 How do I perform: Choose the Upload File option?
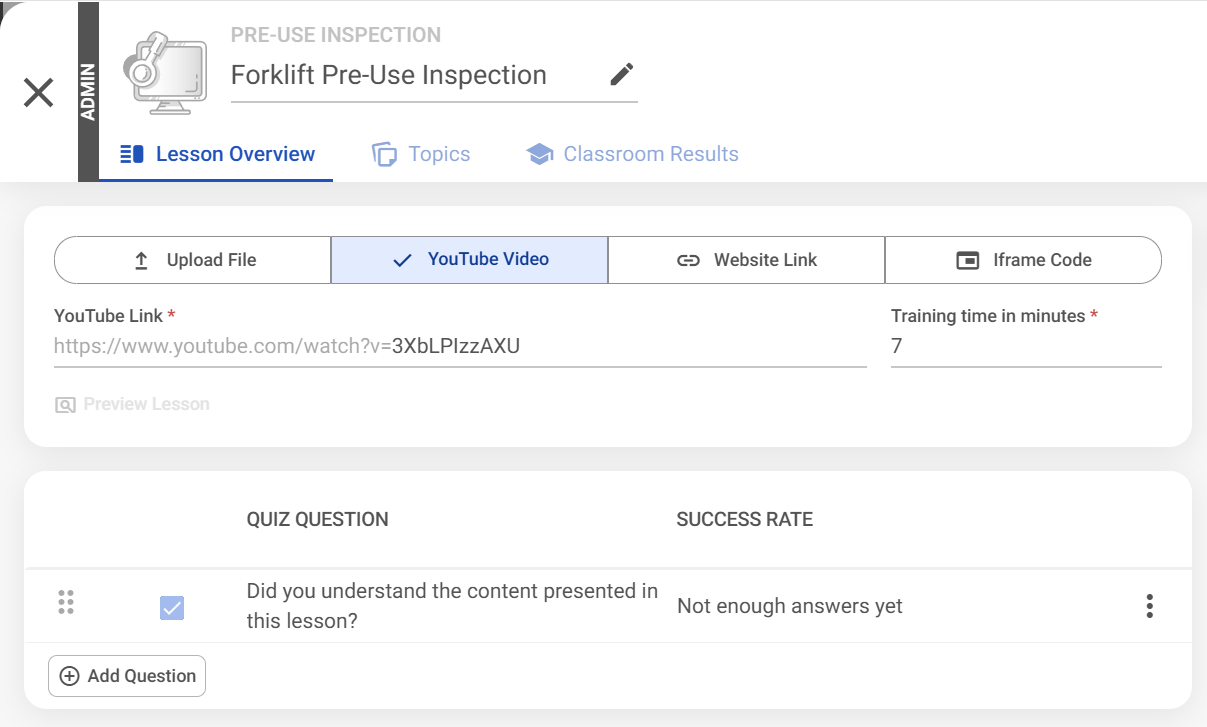(193, 260)
